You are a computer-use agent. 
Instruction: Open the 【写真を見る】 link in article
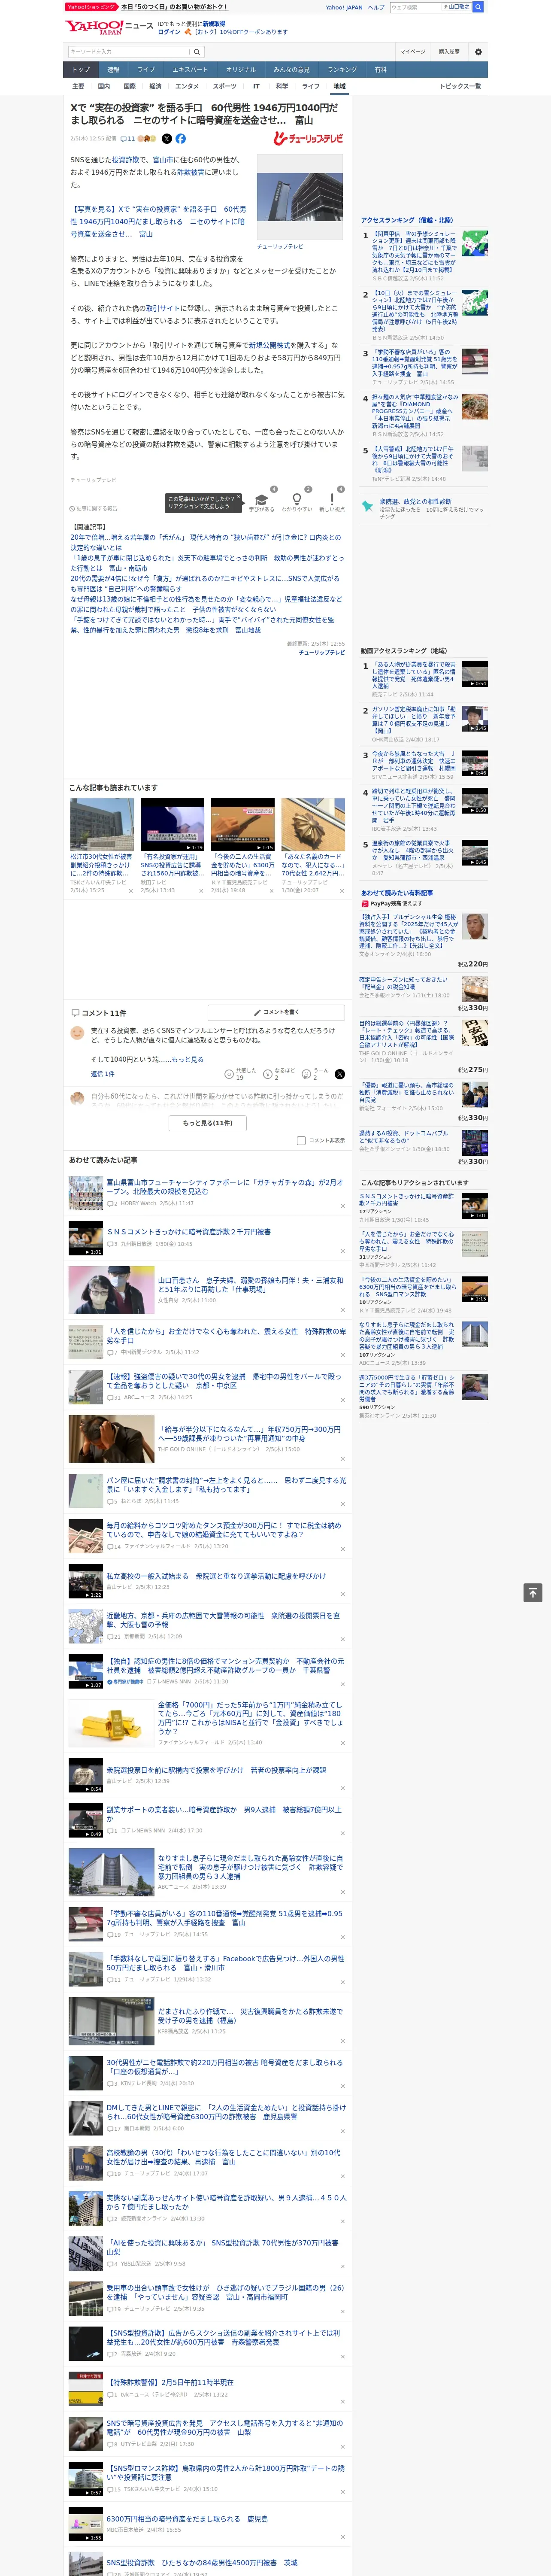click(x=158, y=222)
